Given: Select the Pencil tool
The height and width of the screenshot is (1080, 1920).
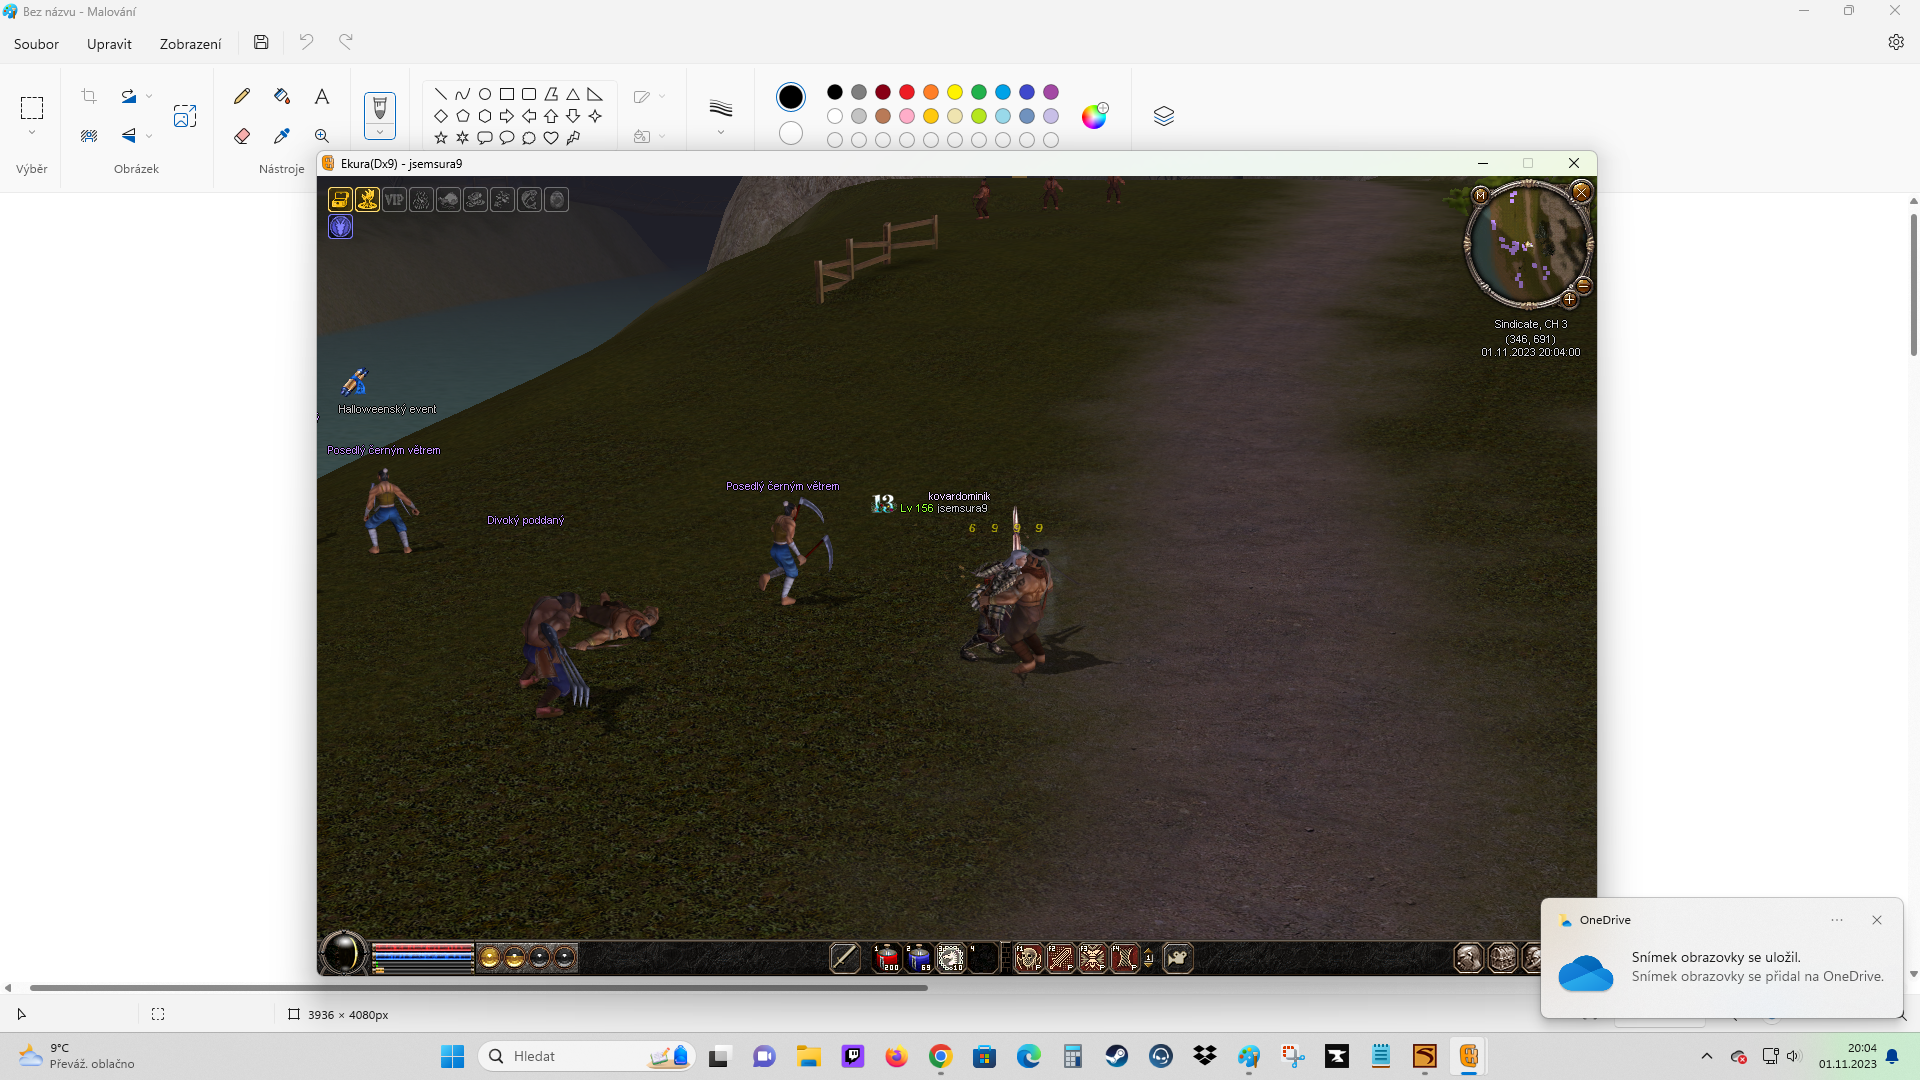Looking at the screenshot, I should coord(242,96).
